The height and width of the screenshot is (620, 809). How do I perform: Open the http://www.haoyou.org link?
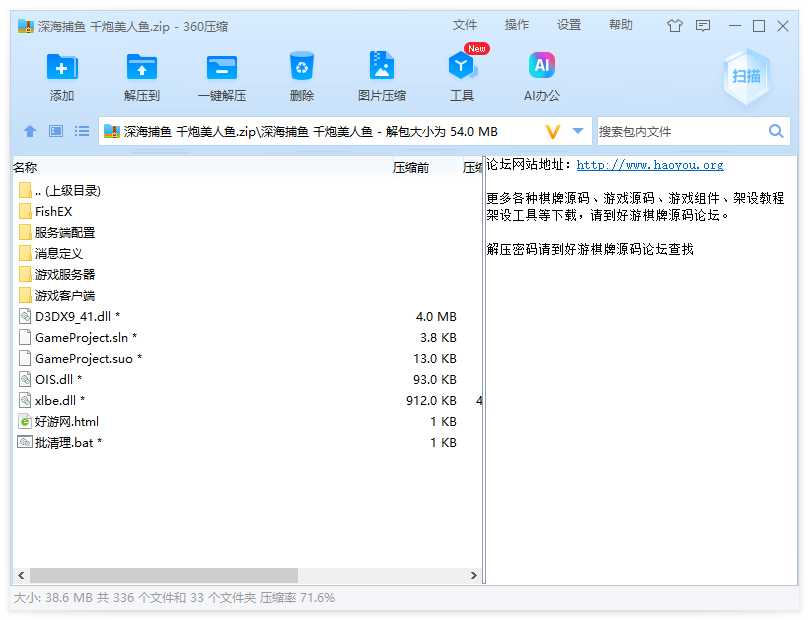pos(650,165)
